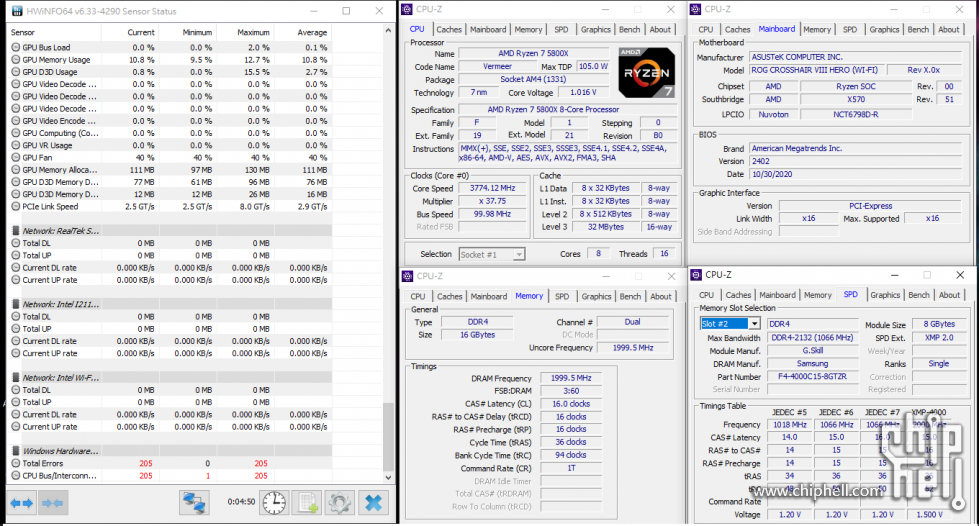The width and height of the screenshot is (979, 526).
Task: Switch to Caches tab in the CPU window
Action: [449, 29]
